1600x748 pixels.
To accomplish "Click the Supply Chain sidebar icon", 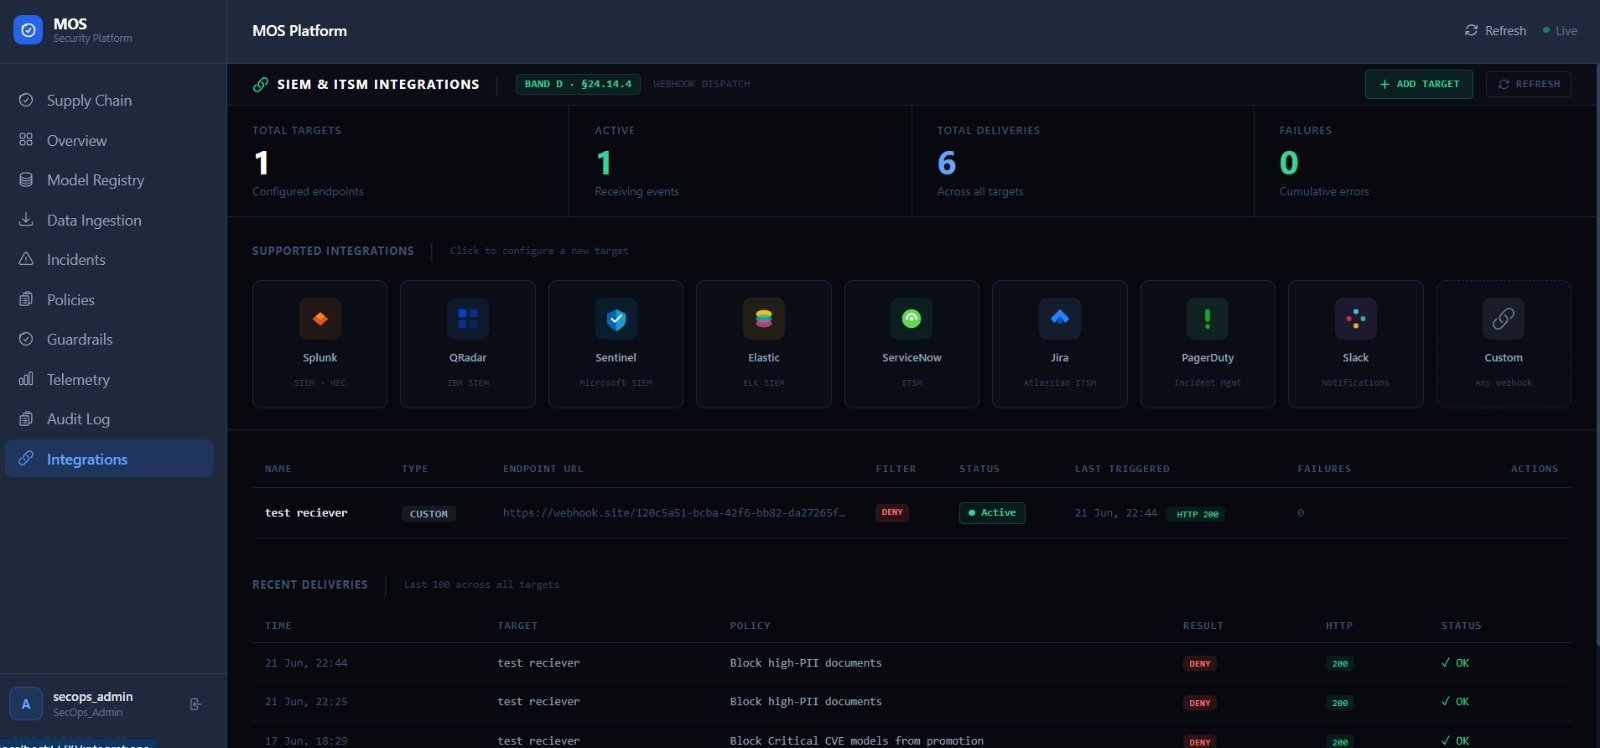I will point(26,100).
